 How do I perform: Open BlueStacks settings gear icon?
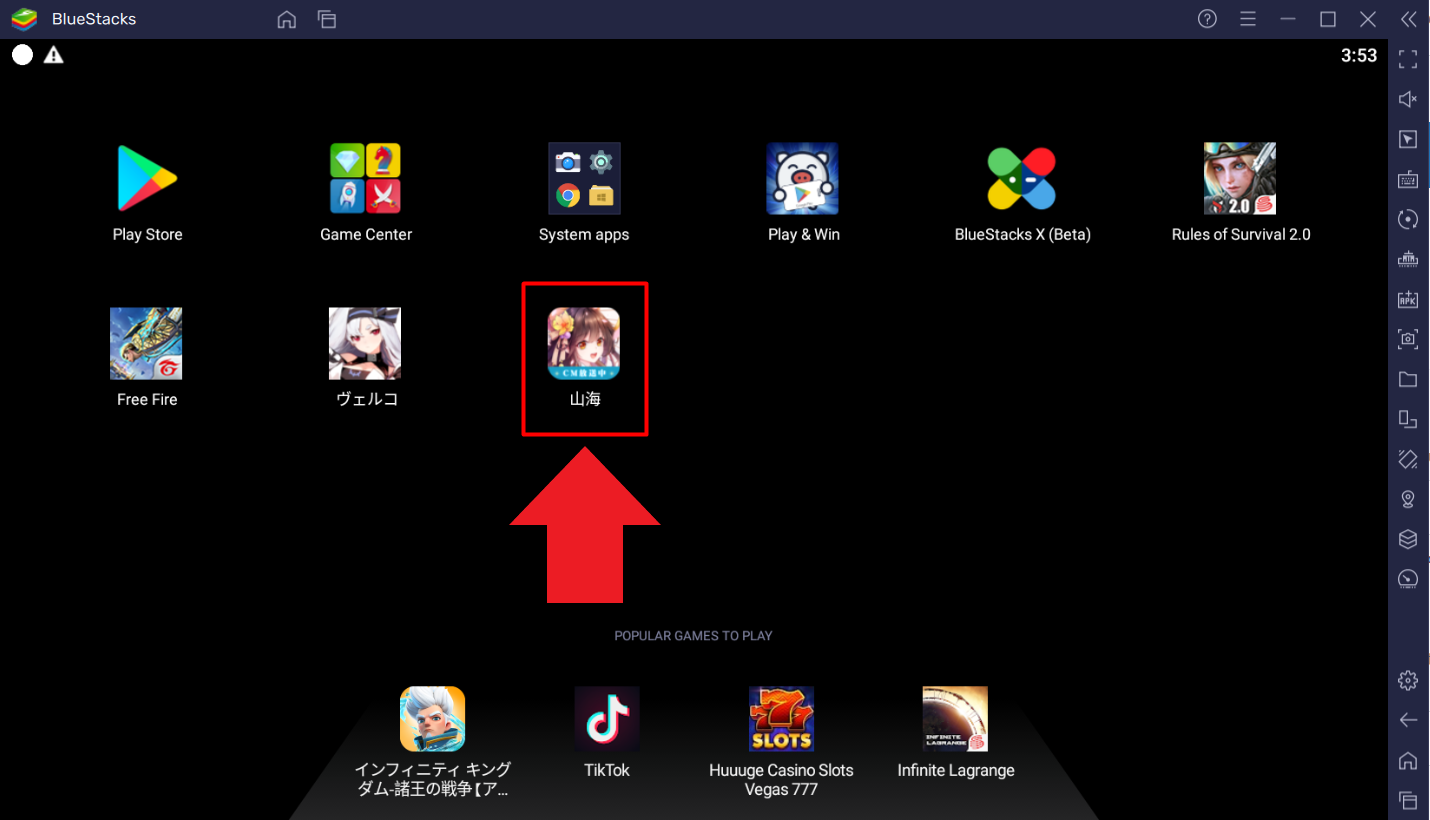1408,680
